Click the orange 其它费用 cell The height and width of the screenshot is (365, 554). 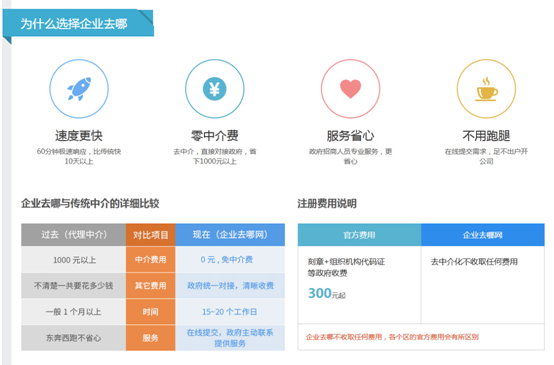(151, 285)
